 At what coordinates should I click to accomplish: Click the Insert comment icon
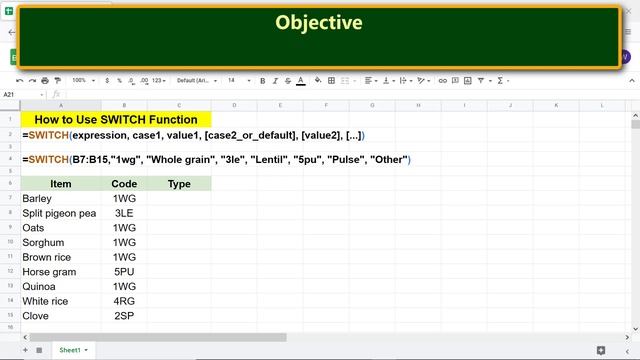point(455,81)
